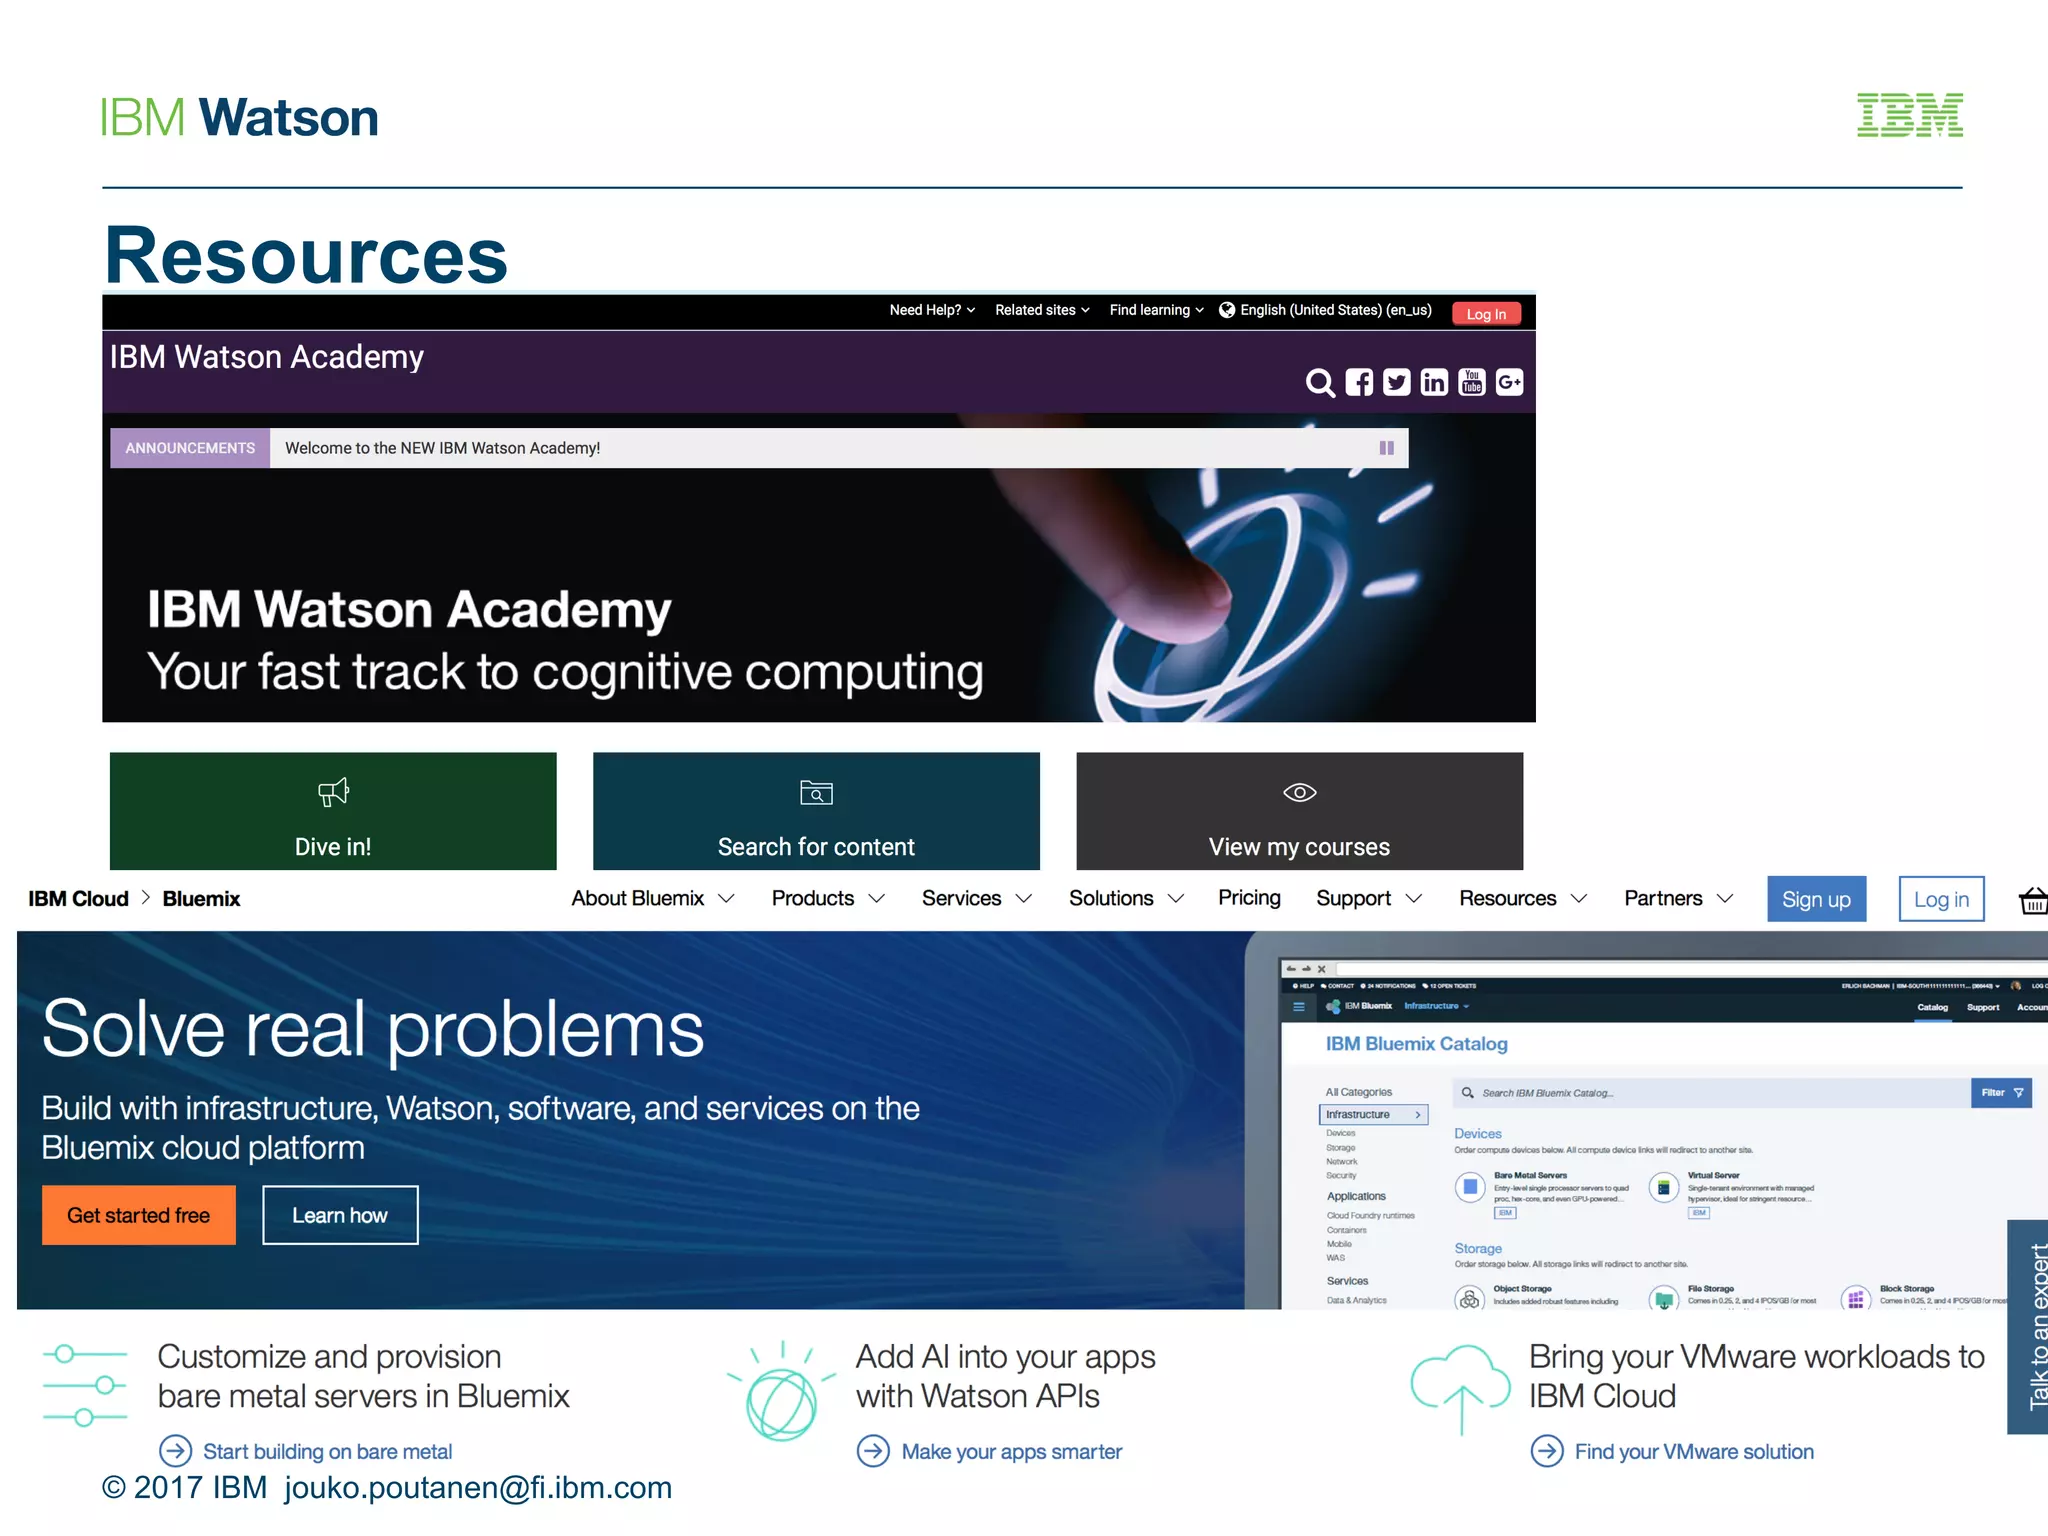The width and height of the screenshot is (2048, 1536).
Task: Open the Pricing page
Action: [x=1249, y=898]
